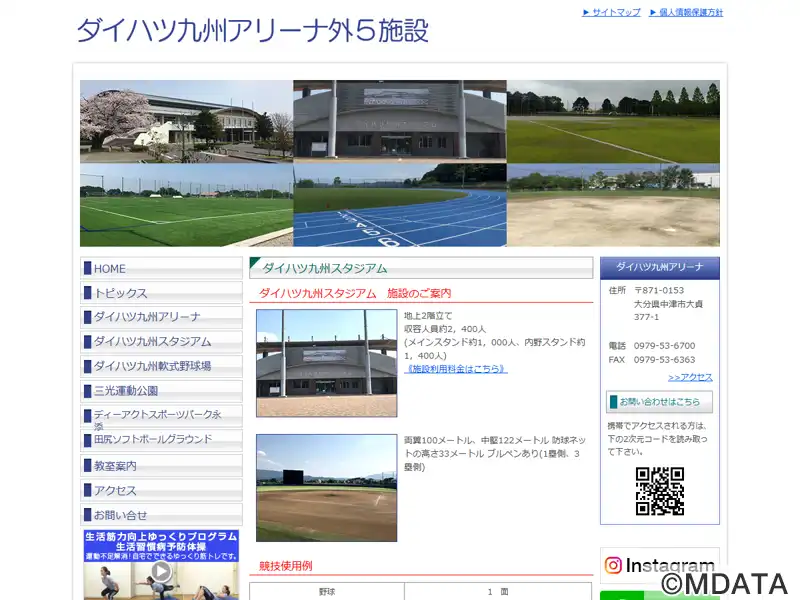
Task: Open 田尻ソフトボールグラウンド menu item
Action: 161,440
